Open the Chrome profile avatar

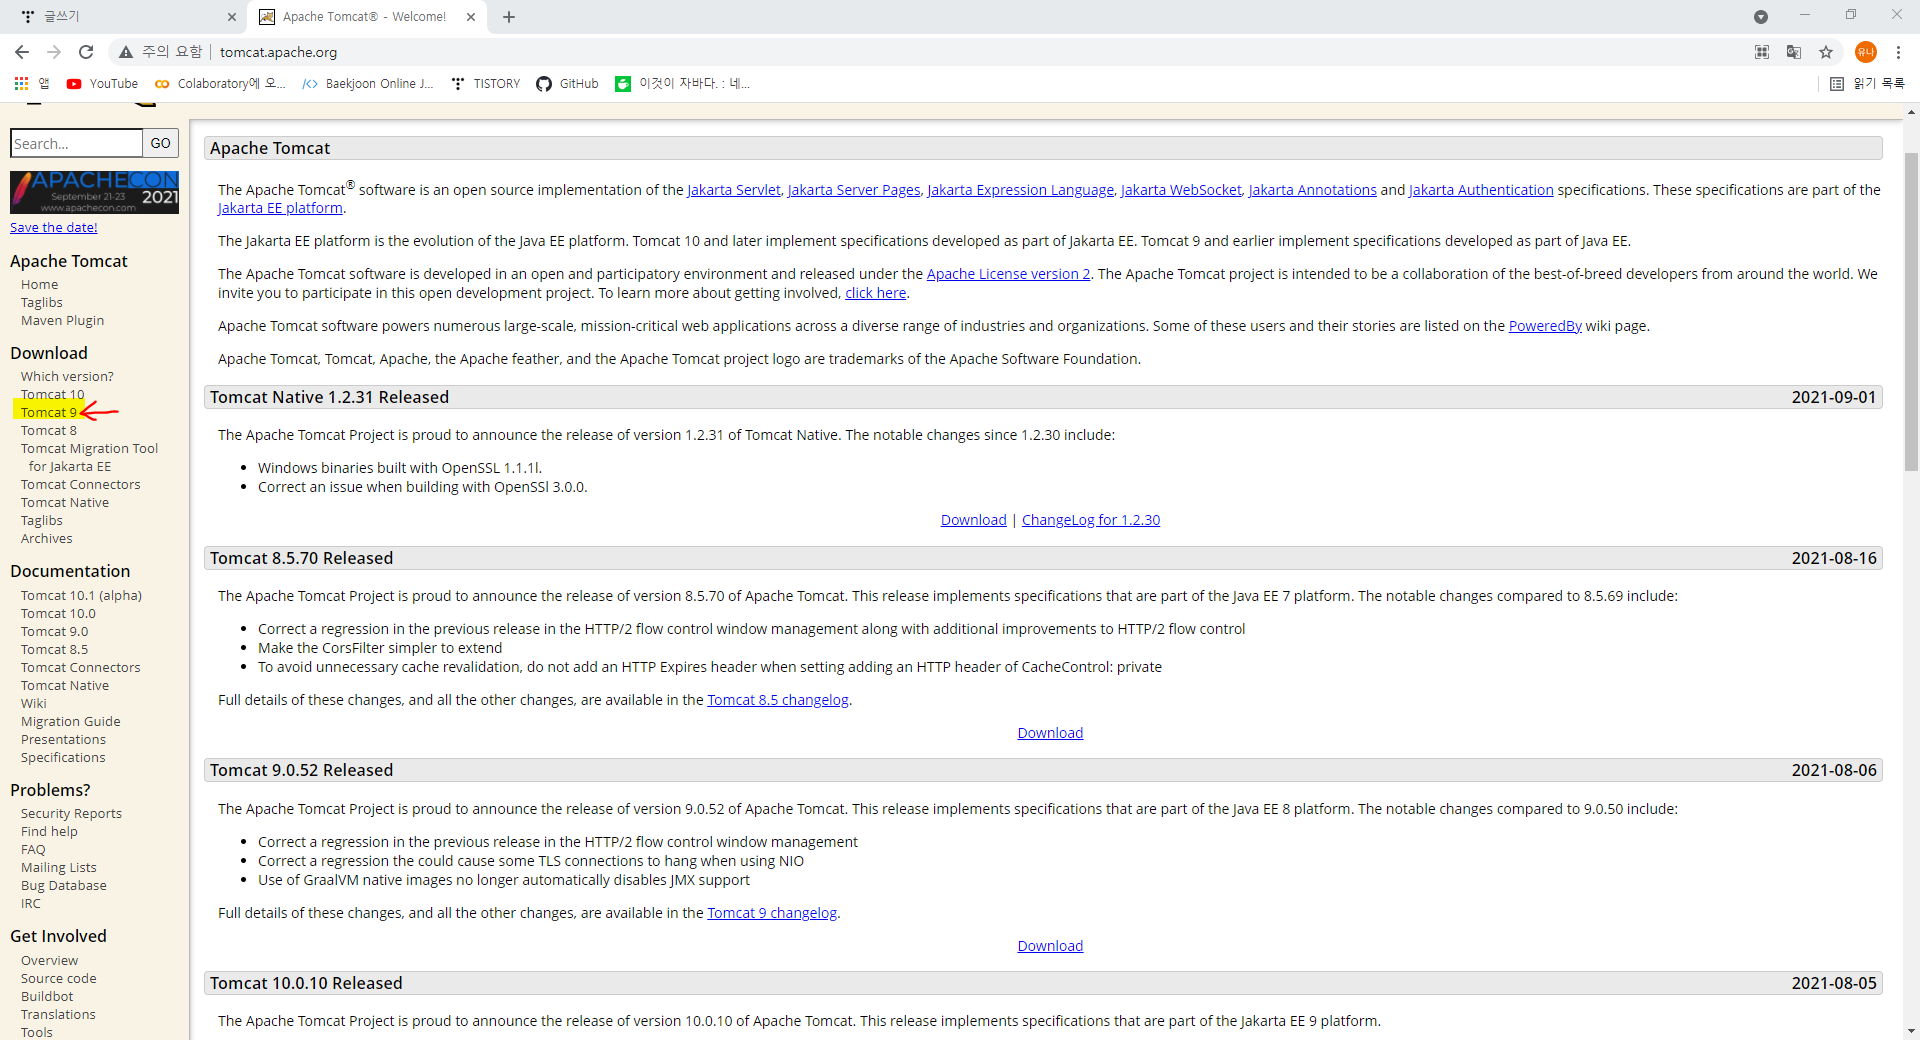click(x=1865, y=52)
